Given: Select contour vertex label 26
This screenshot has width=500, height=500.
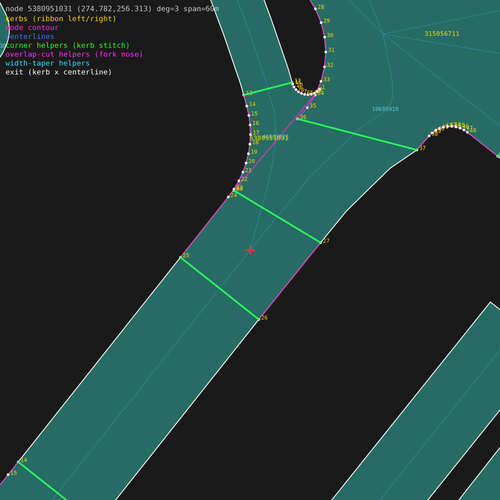Looking at the screenshot, I should coord(264,318).
